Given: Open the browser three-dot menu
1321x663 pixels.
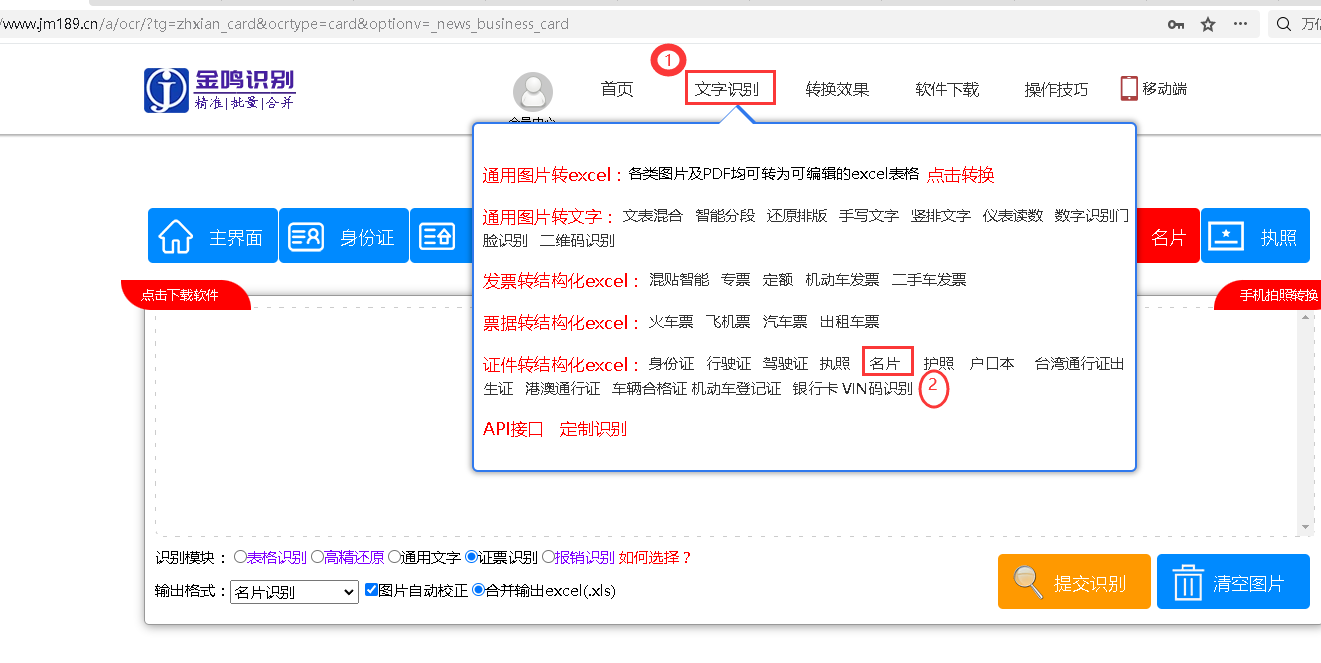Looking at the screenshot, I should [x=1240, y=23].
